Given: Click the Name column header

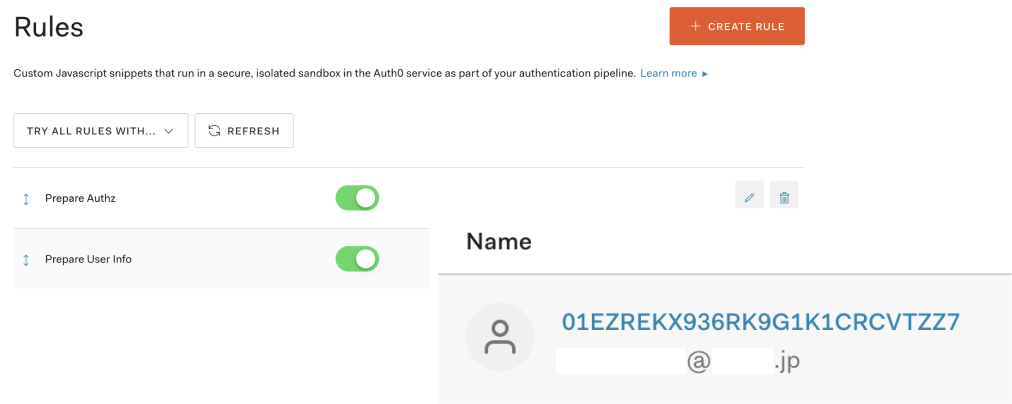Looking at the screenshot, I should pos(499,241).
